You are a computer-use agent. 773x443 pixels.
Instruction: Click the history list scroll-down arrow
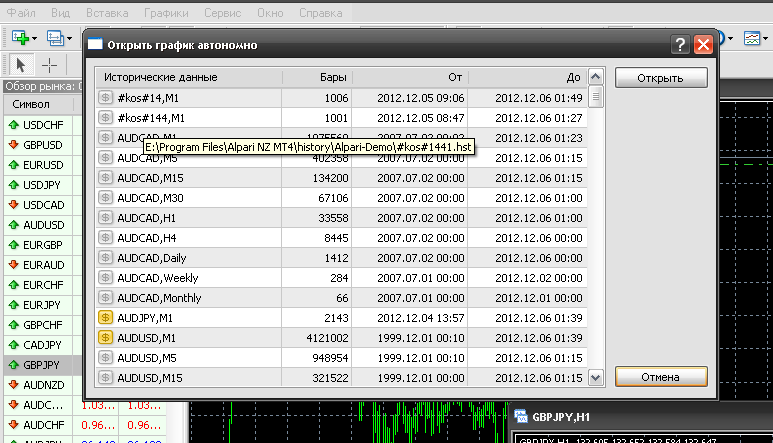[596, 378]
